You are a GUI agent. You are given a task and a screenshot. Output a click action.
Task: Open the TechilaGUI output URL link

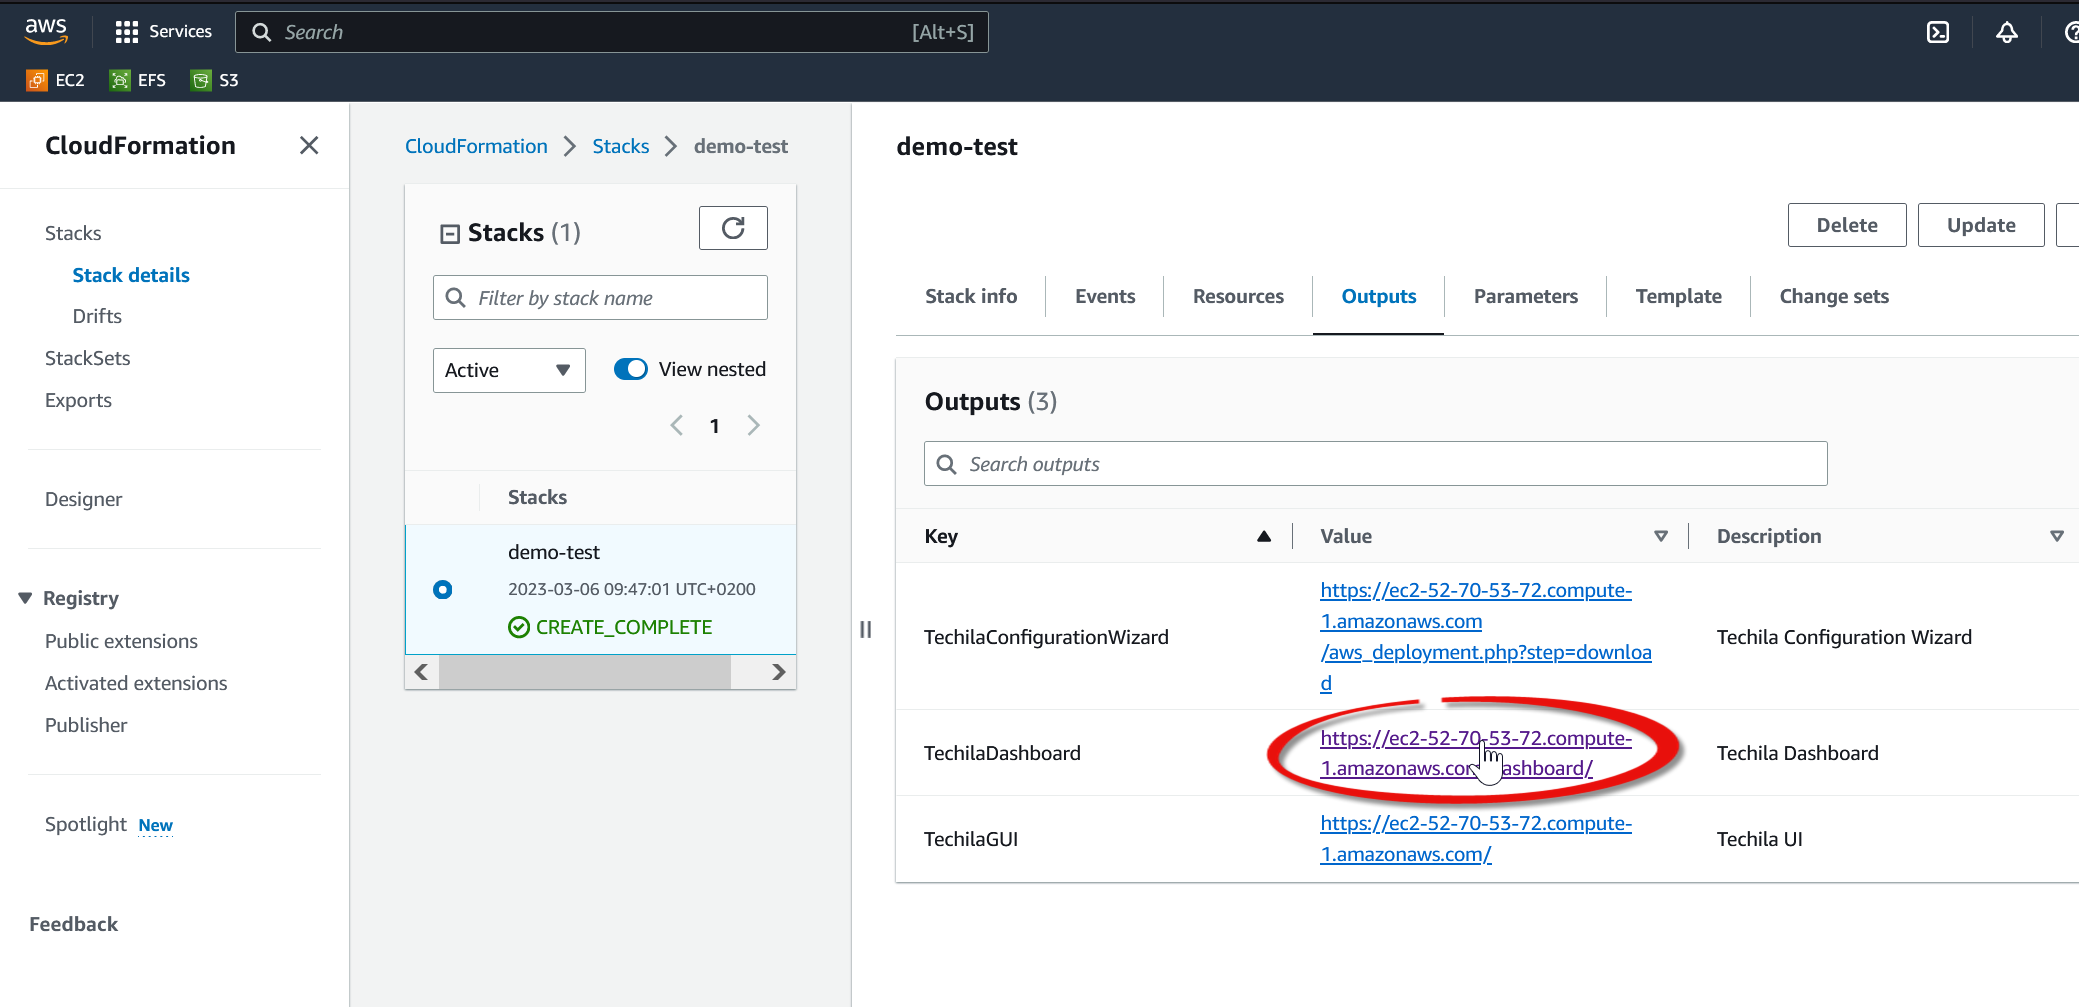coord(1475,838)
